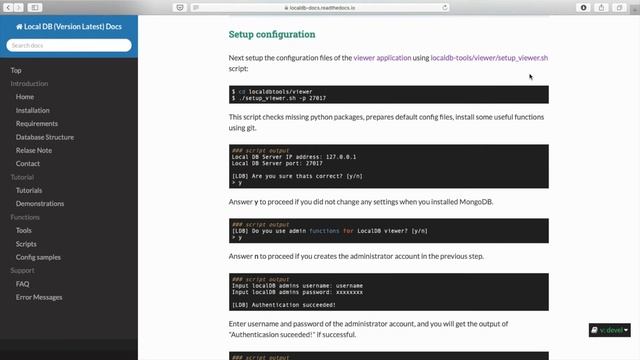This screenshot has height=360, width=640.
Task: Go to the Installation page in the sidebar
Action: (33, 110)
